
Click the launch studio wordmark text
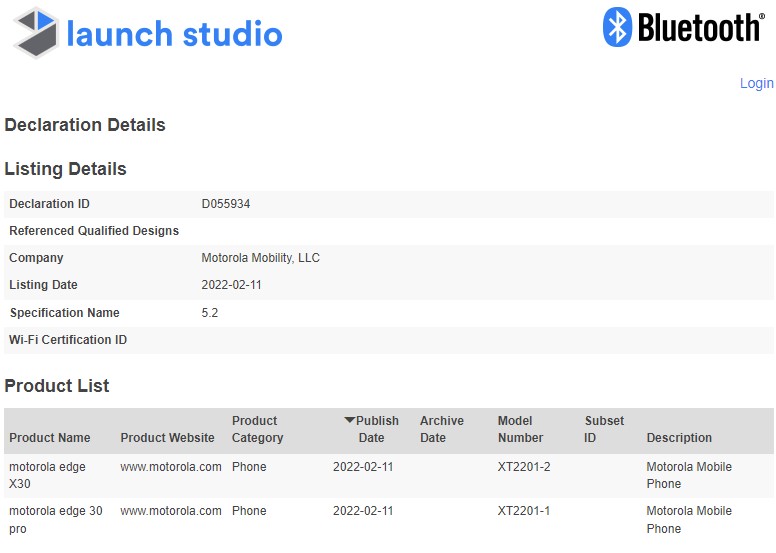tap(174, 34)
